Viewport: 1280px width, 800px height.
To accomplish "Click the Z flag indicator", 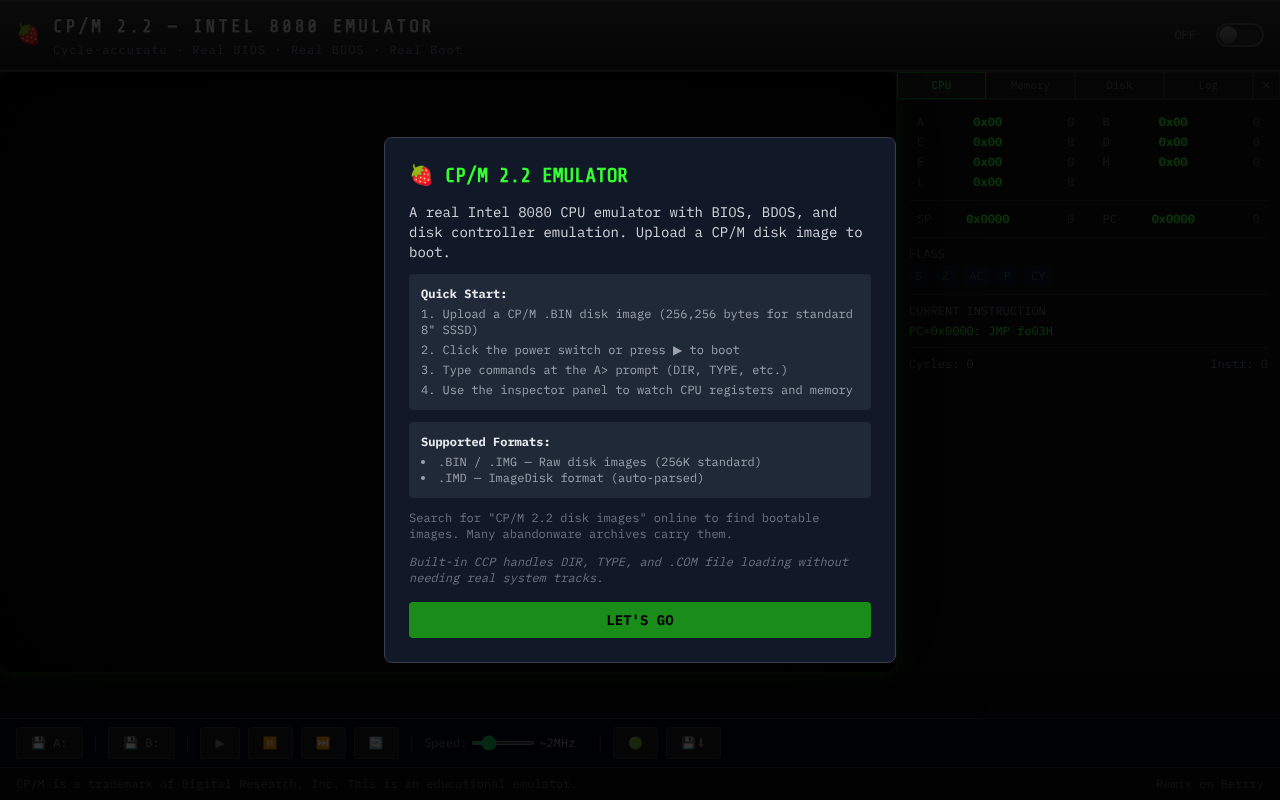I will [x=945, y=276].
